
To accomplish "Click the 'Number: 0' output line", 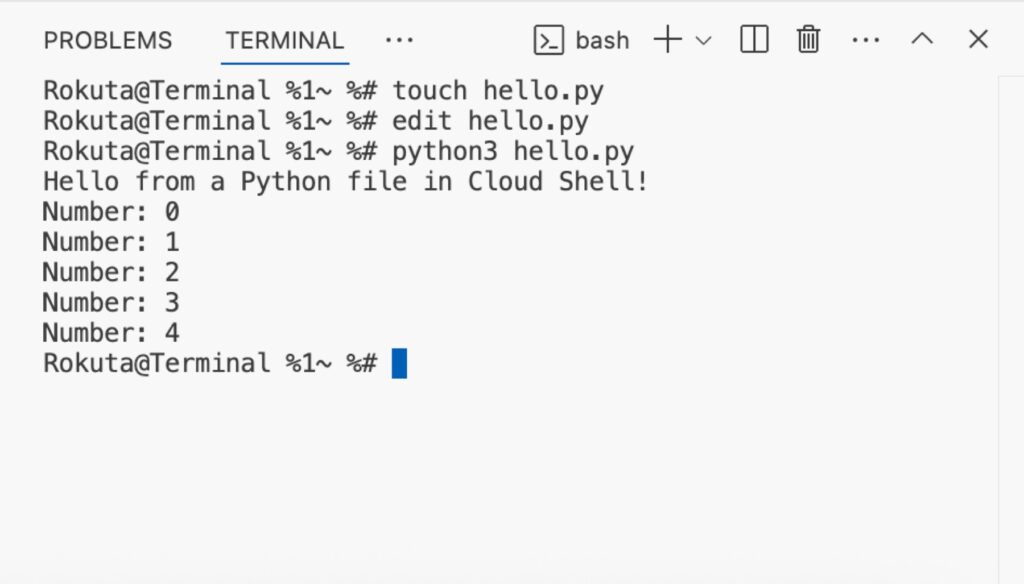I will pos(111,212).
